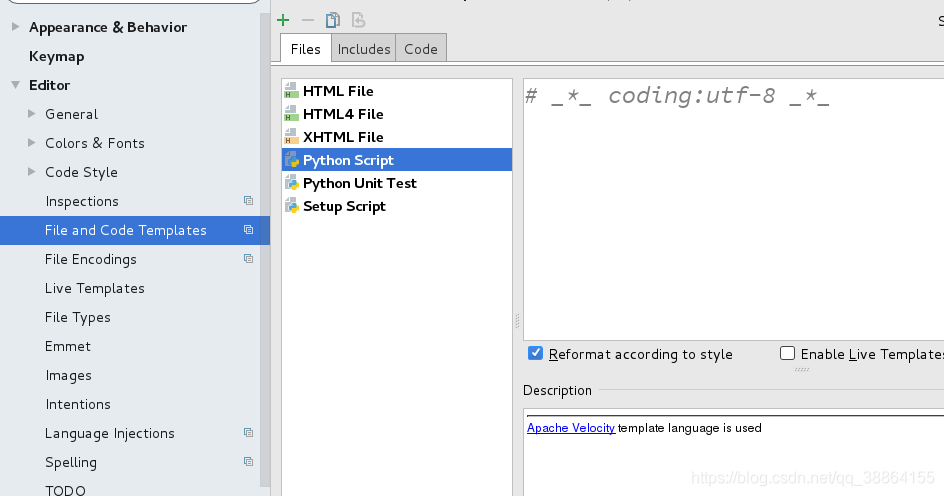Click into the template code editor
944x496 pixels.
click(x=733, y=209)
